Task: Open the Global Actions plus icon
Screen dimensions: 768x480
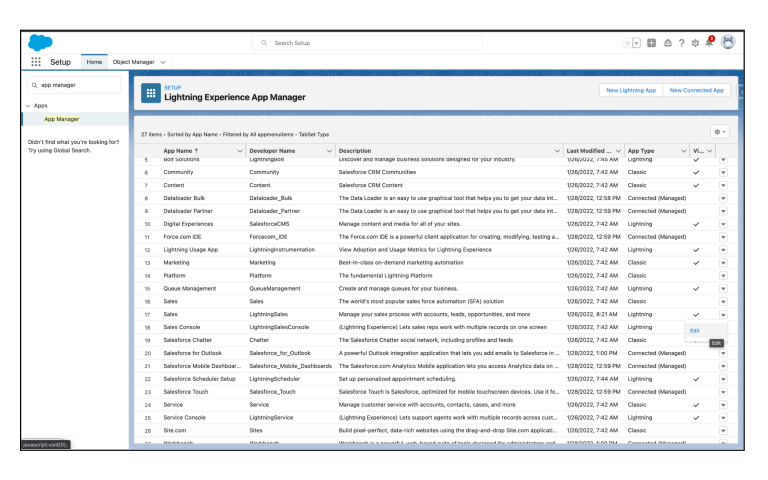Action: [651, 43]
